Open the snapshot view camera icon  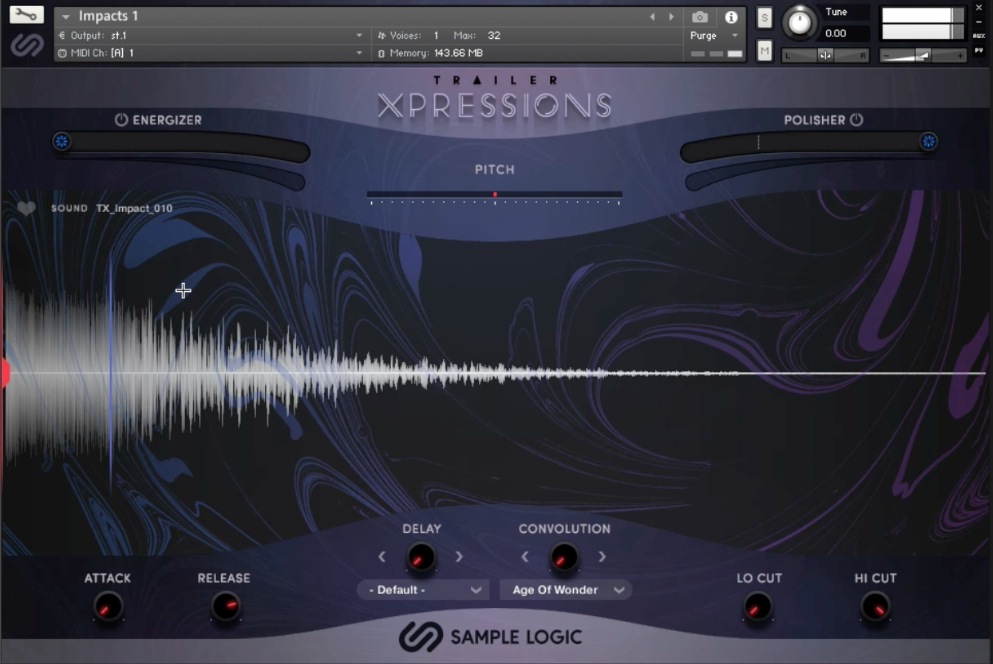point(700,17)
